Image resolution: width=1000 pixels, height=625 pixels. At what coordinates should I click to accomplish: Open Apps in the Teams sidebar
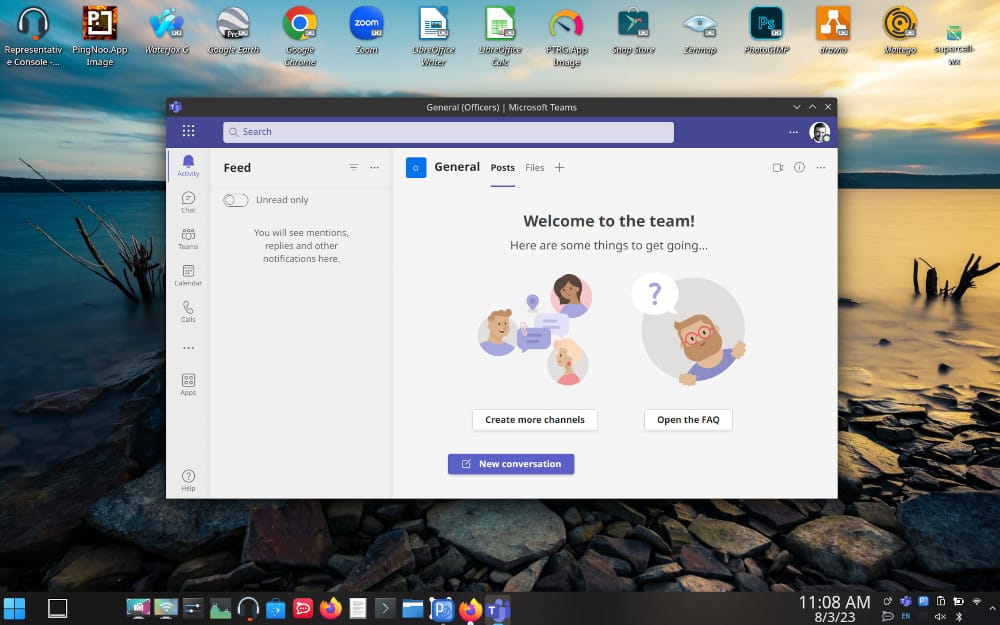(x=188, y=384)
